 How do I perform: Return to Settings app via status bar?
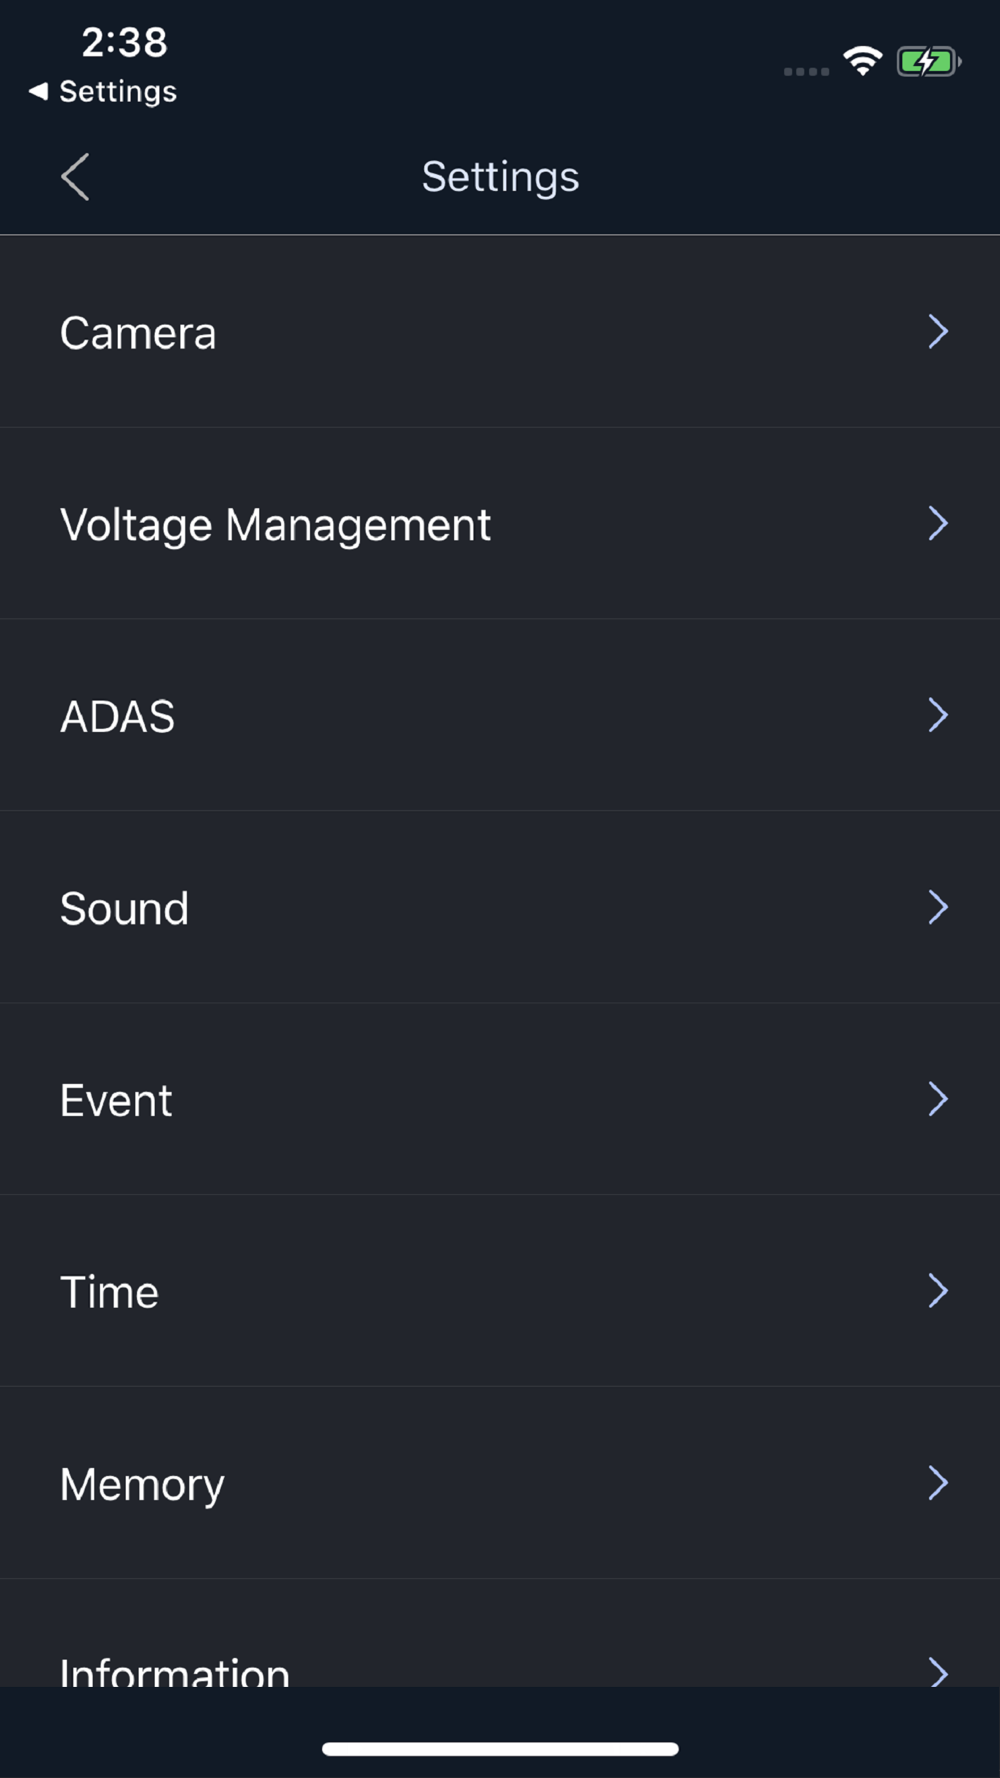pos(104,92)
